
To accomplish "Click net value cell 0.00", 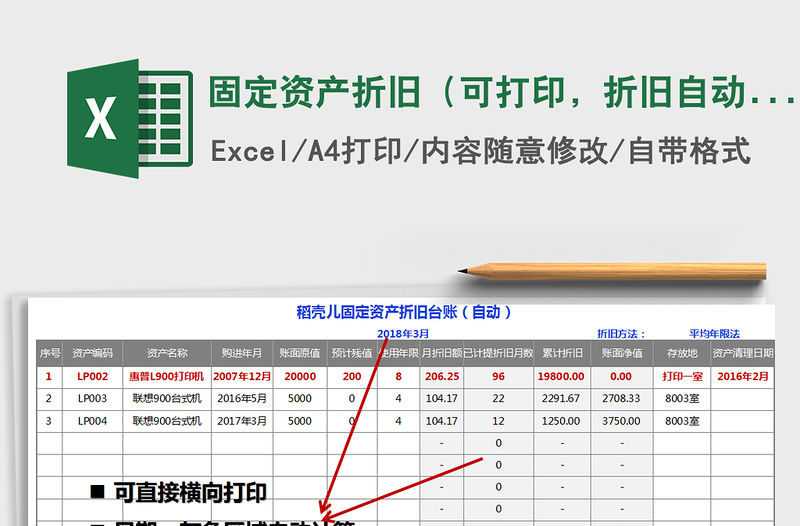I will click(621, 377).
